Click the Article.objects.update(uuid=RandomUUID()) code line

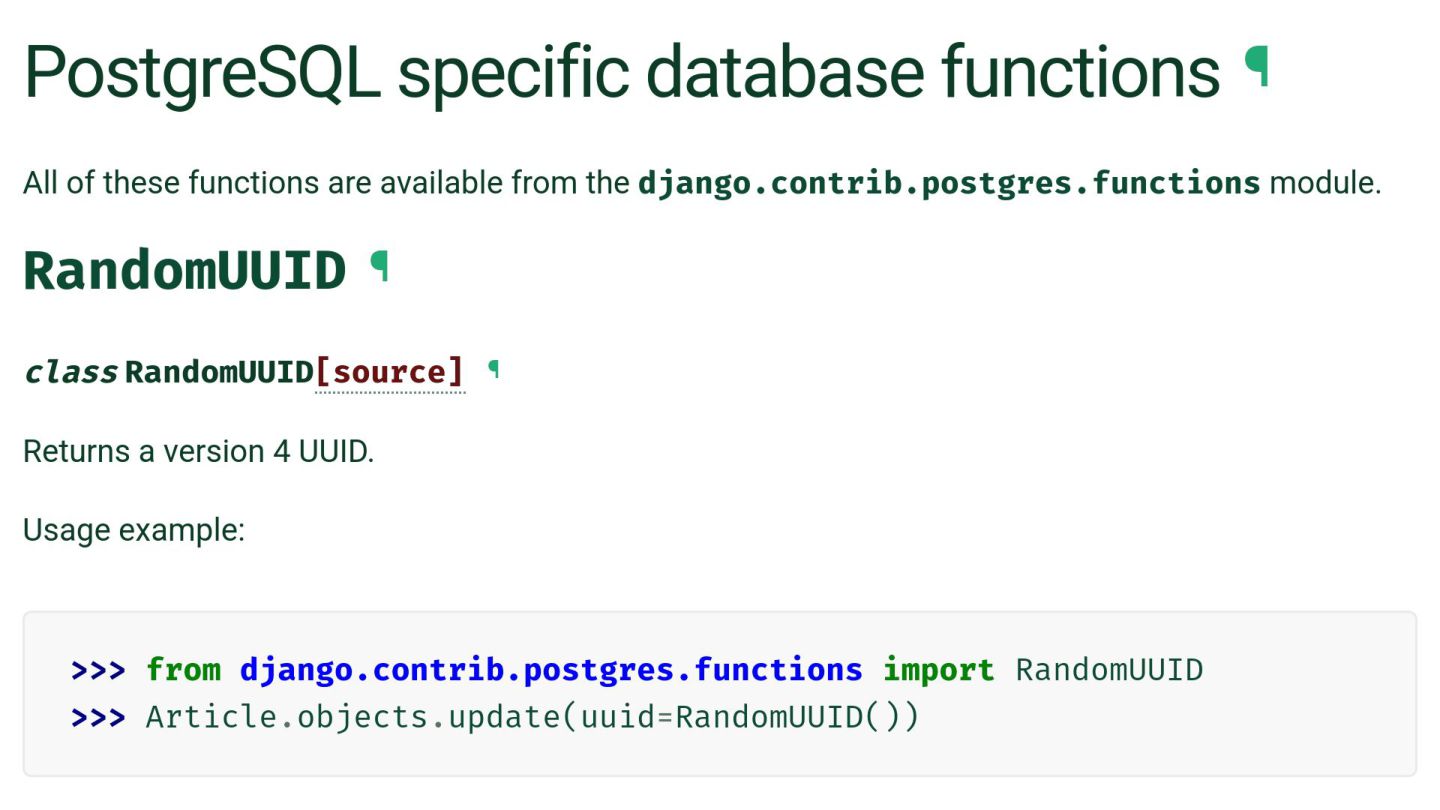click(495, 717)
